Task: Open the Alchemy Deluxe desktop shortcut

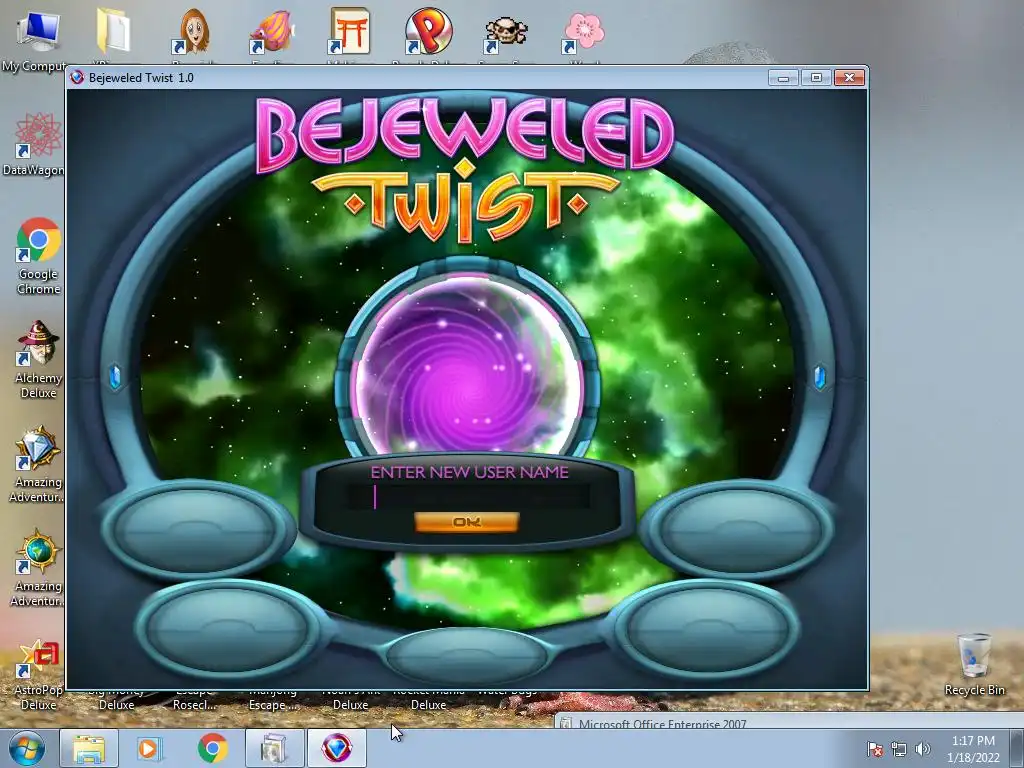Action: (38, 359)
